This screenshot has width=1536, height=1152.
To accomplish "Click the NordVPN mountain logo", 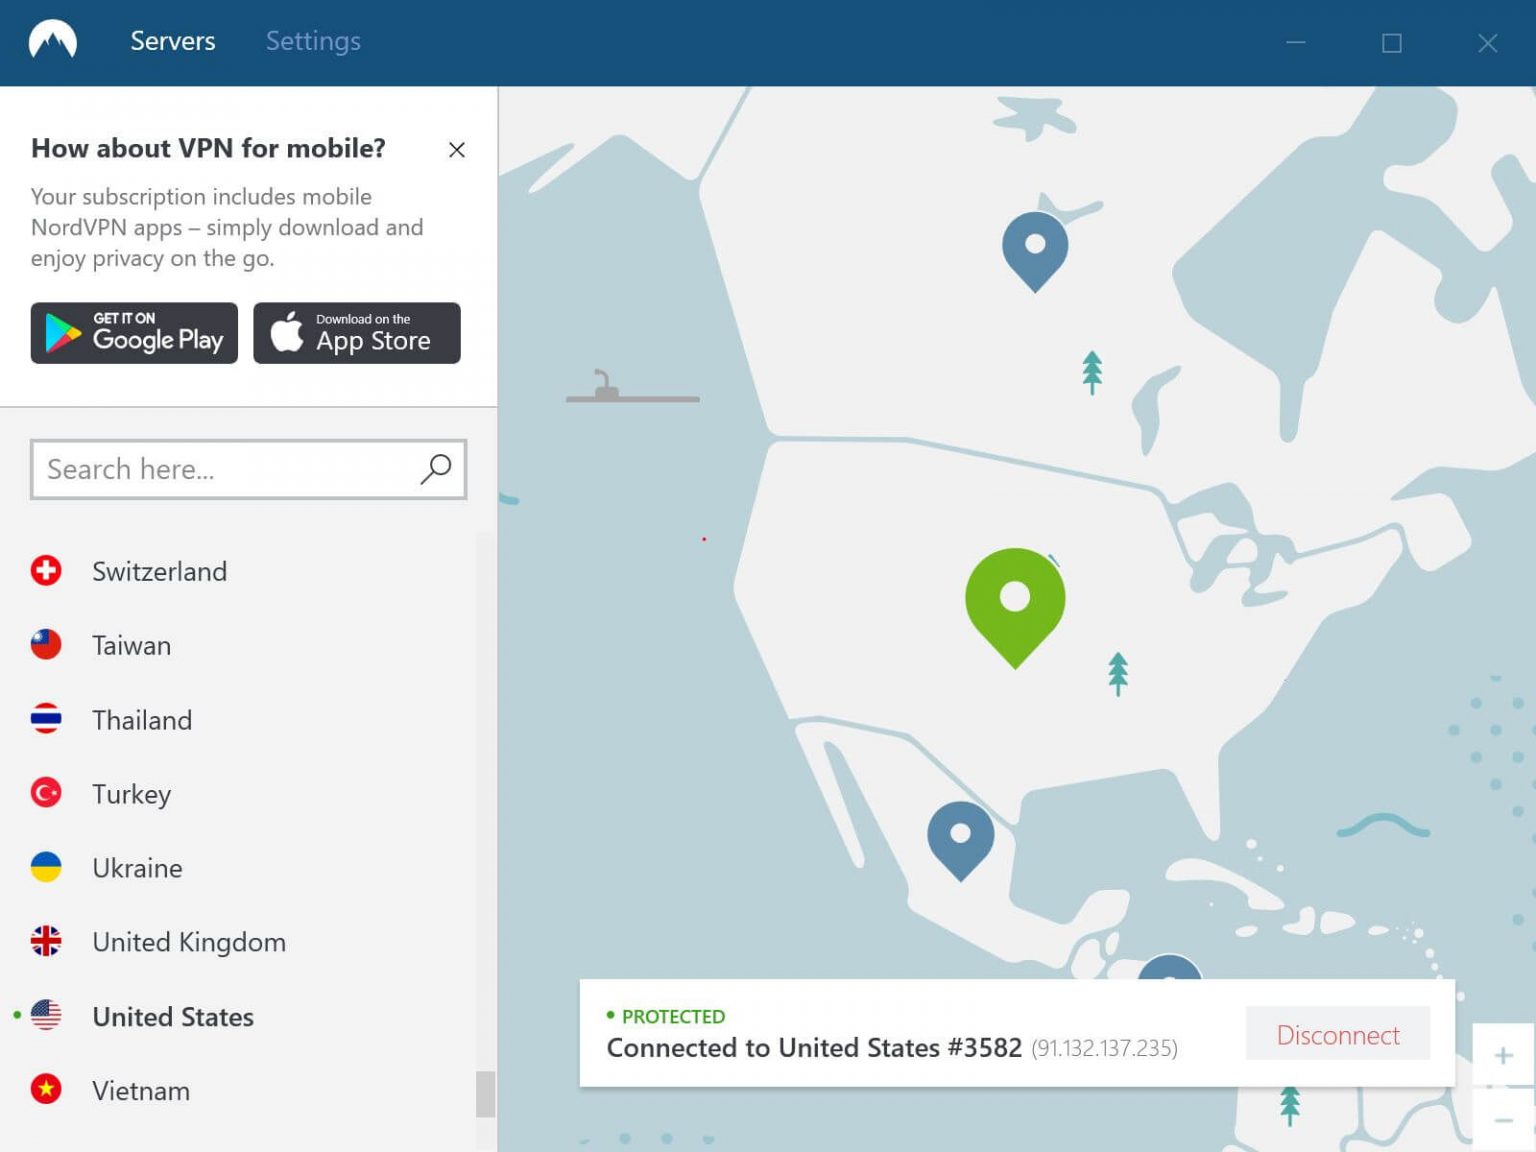I will (53, 41).
